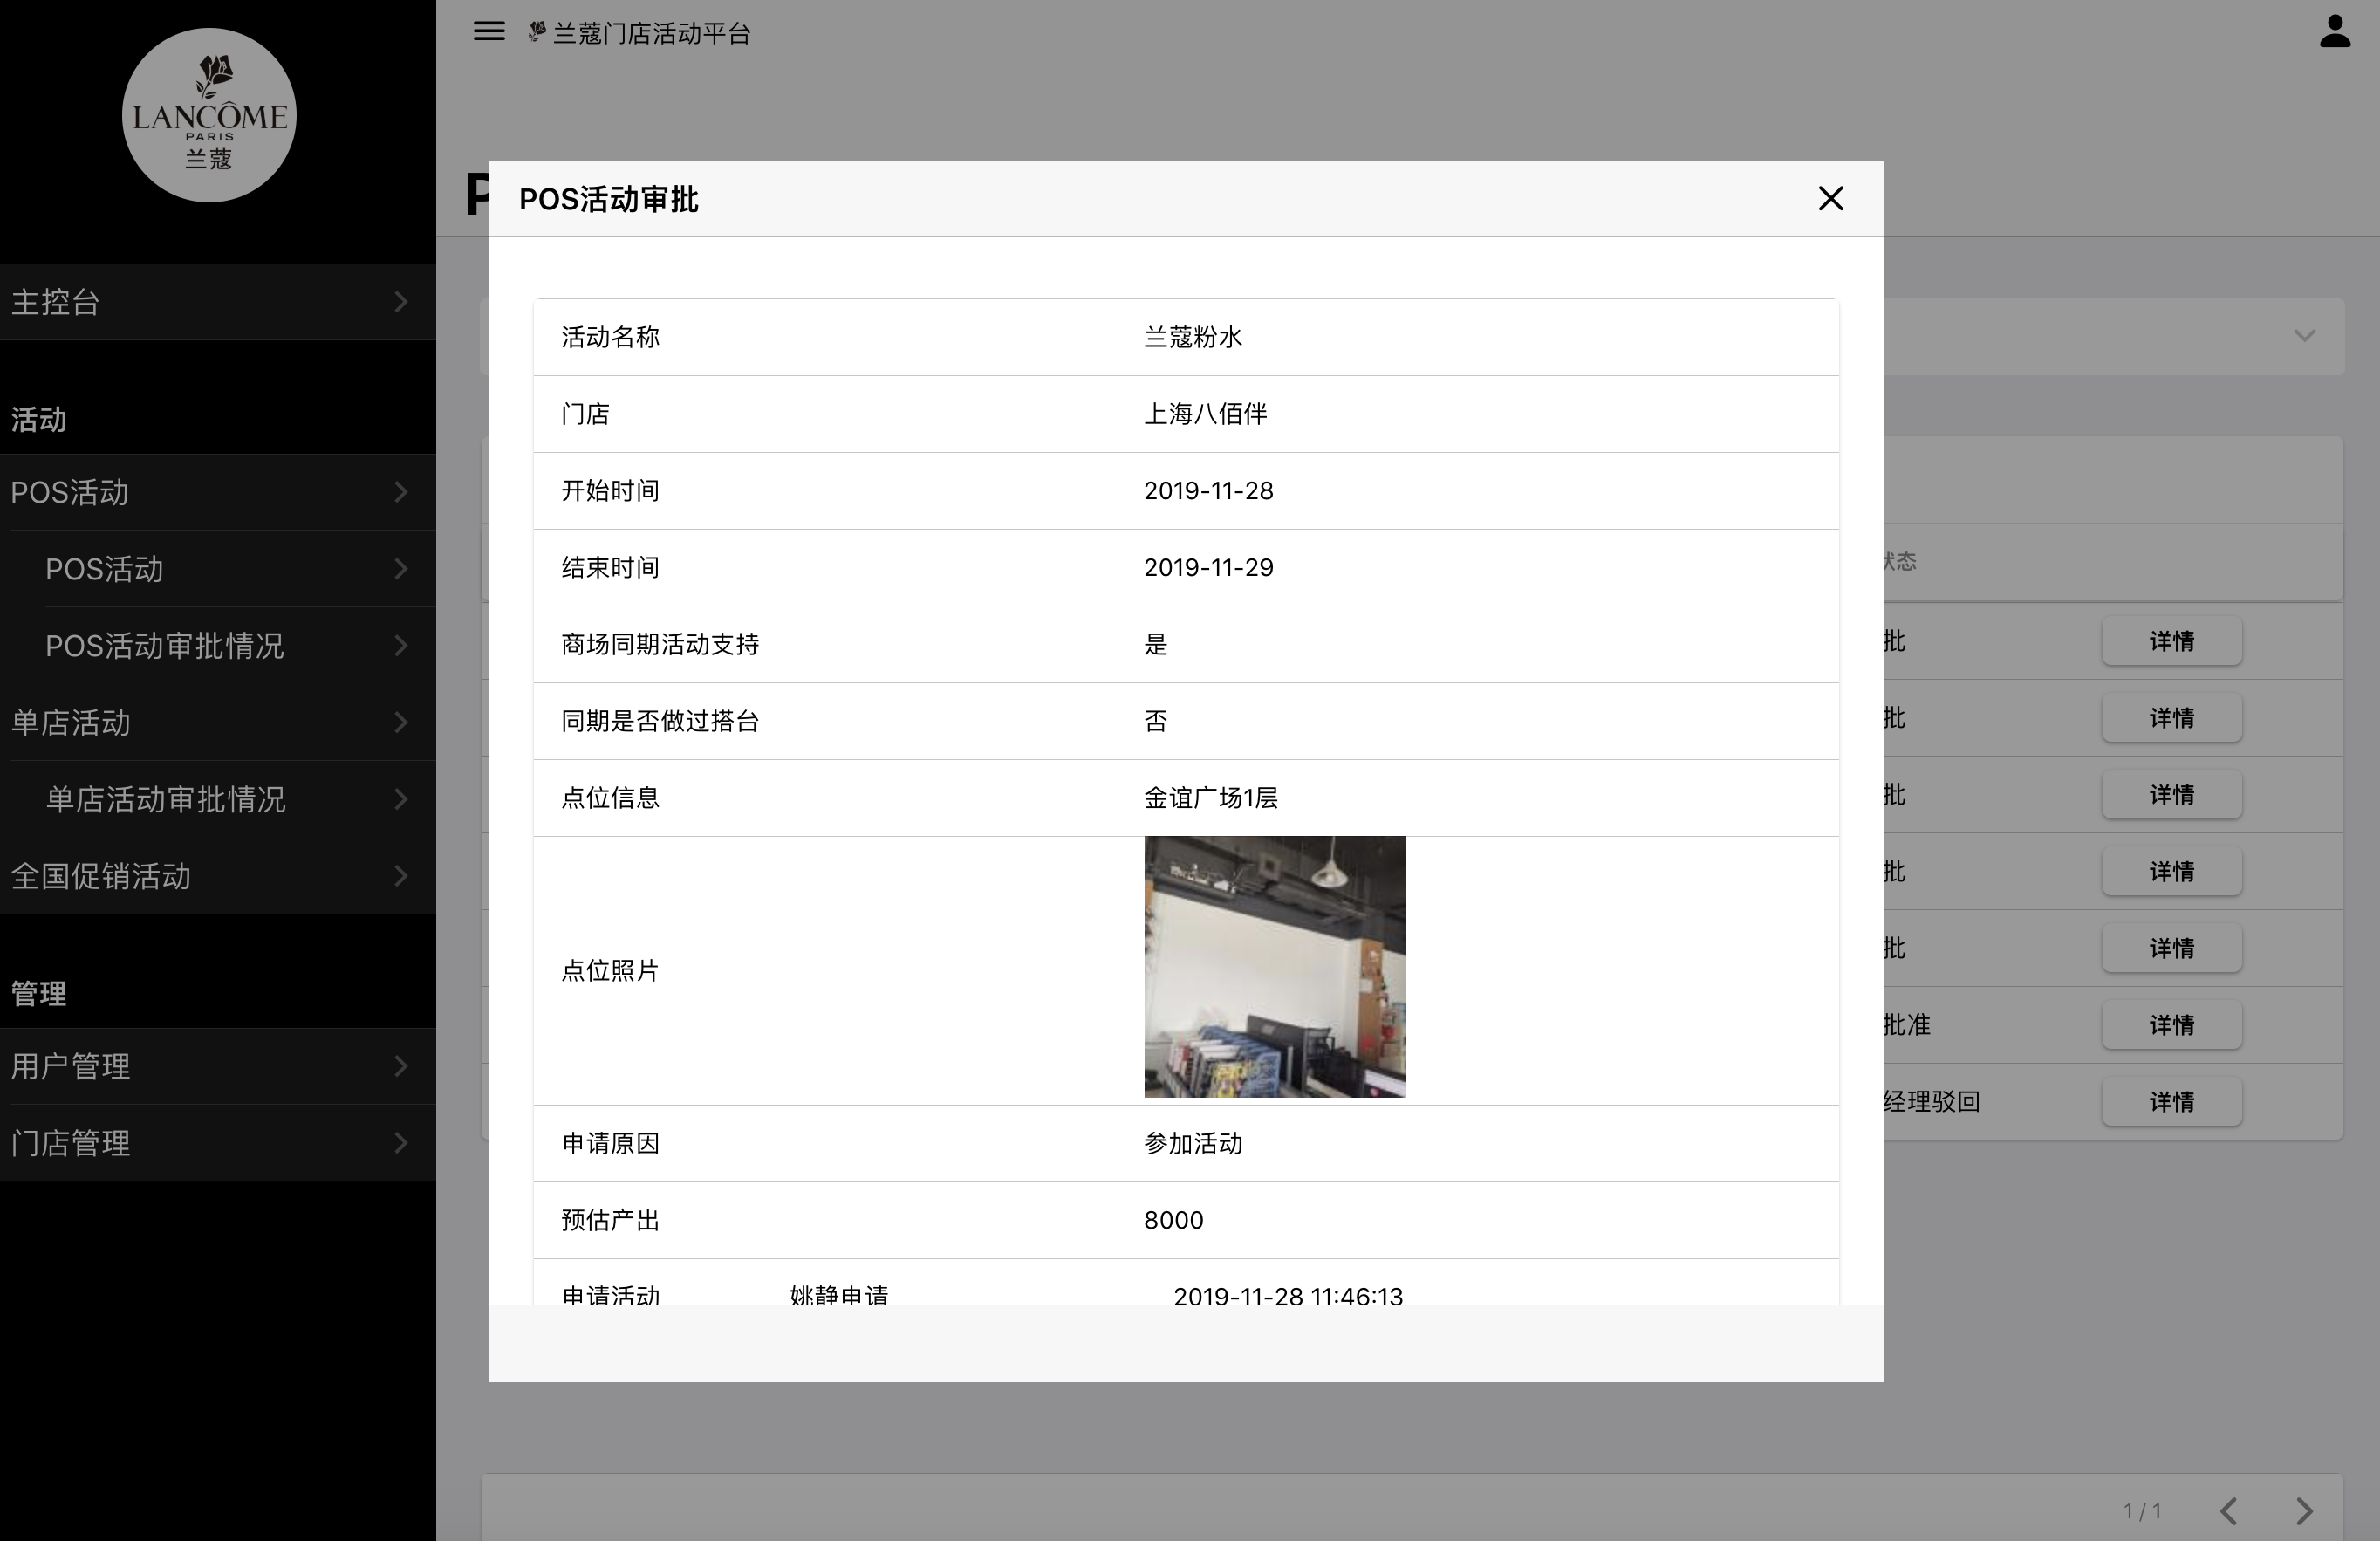Open 单店活动审批情况 page

[x=225, y=799]
